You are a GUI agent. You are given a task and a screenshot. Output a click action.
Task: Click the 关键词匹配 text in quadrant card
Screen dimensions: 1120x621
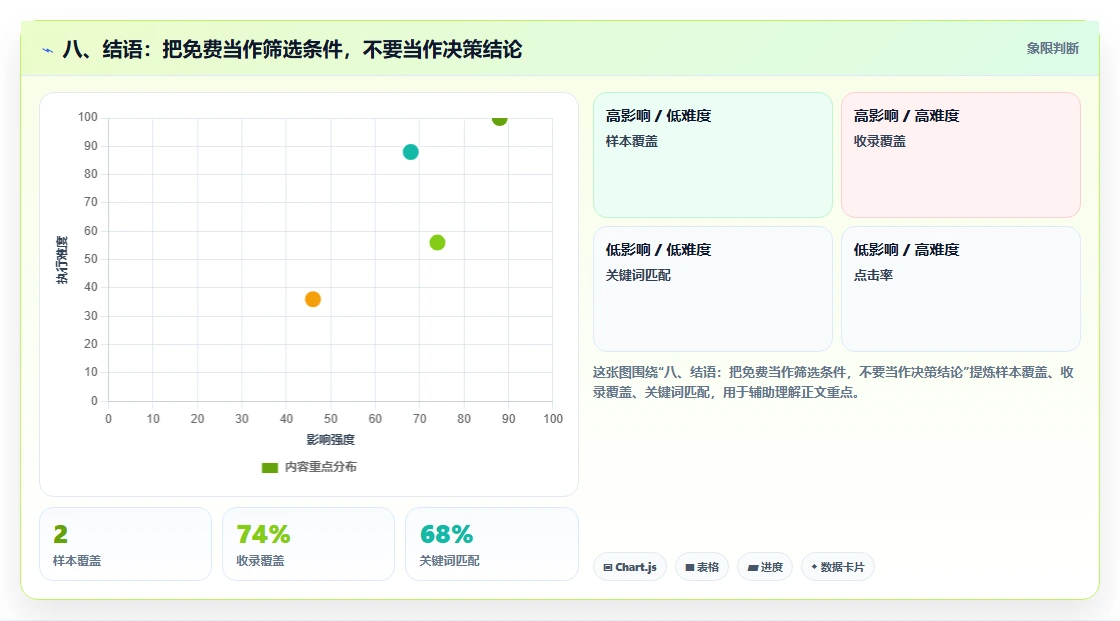[x=638, y=275]
